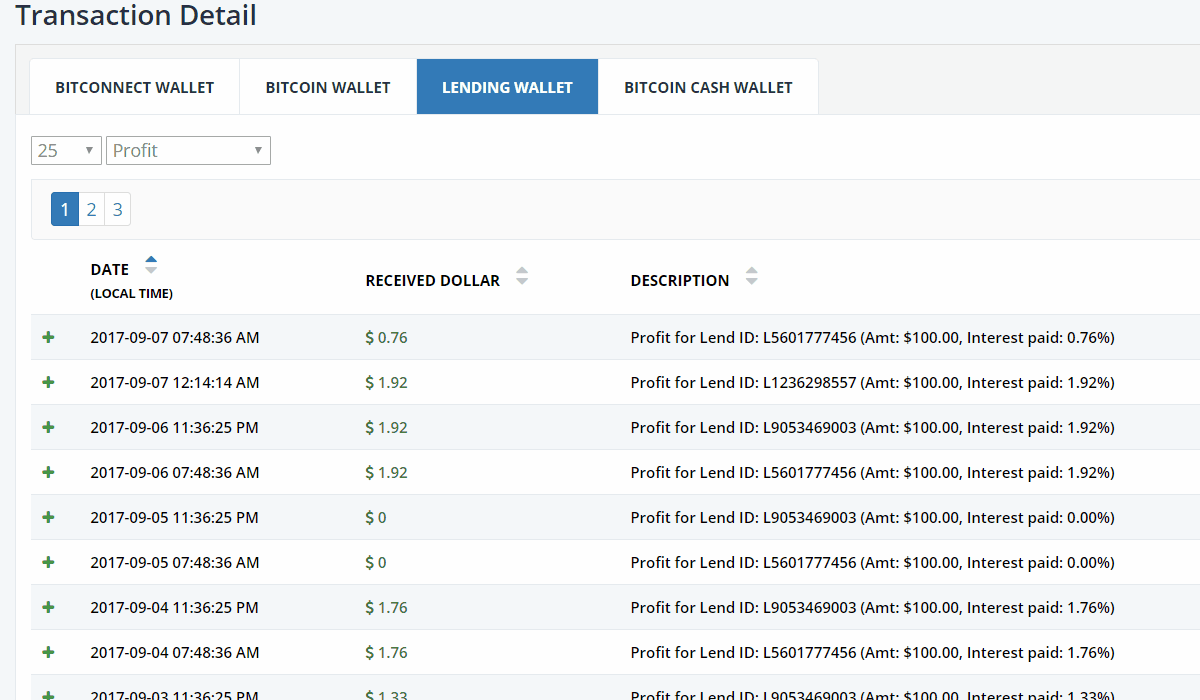Click $ 0 in the 2017-09-05 07:48:36 AM row

[x=376, y=563]
